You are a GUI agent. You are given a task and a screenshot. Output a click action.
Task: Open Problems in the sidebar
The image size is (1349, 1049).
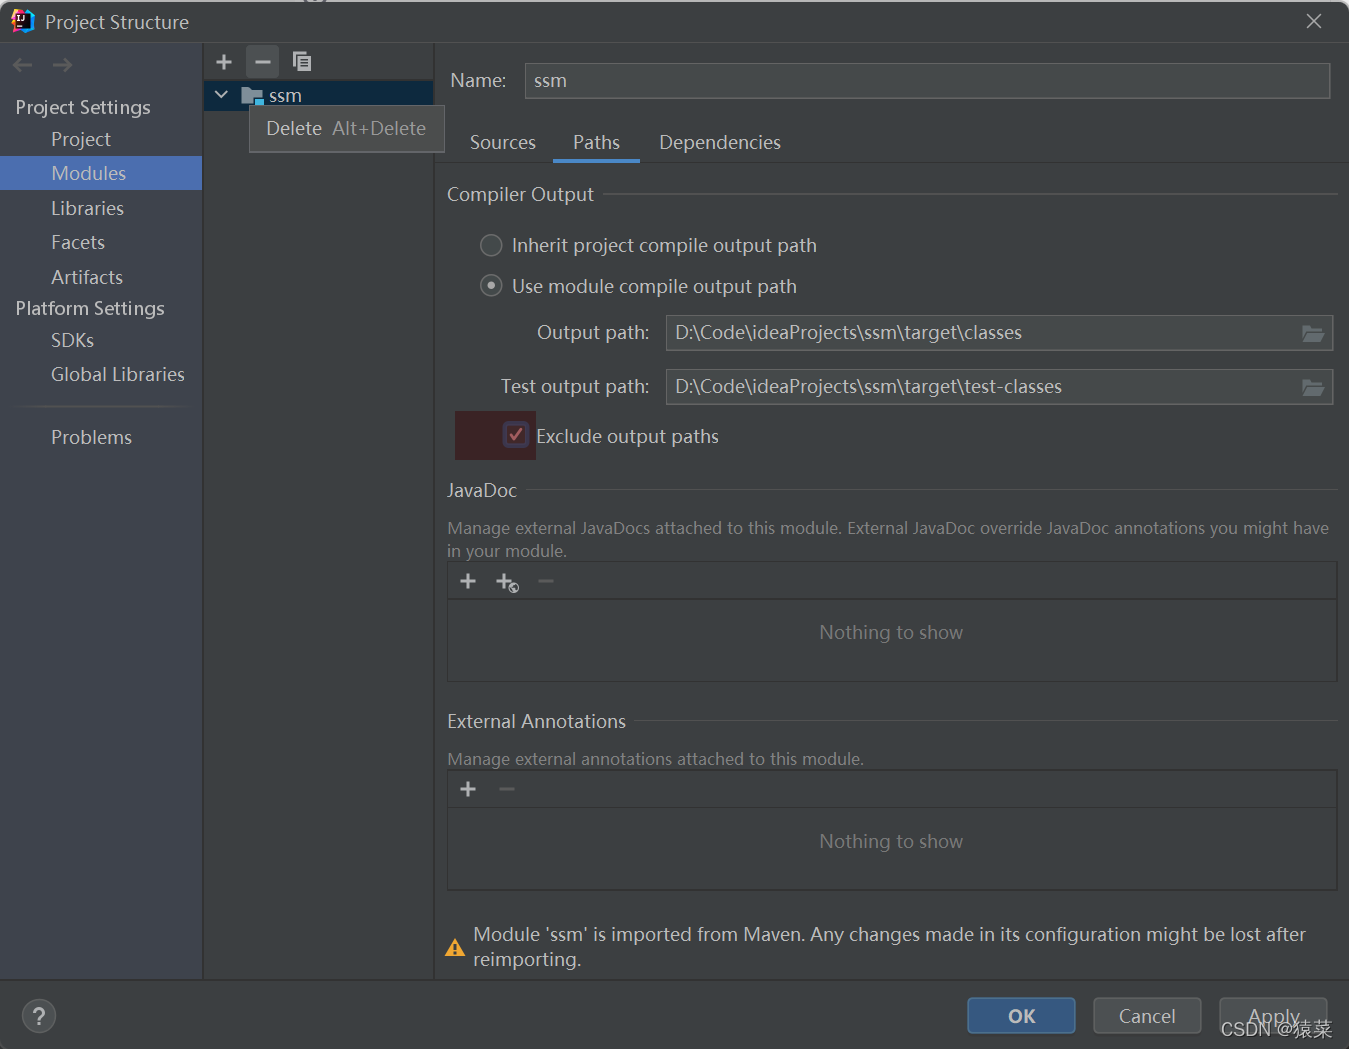(x=91, y=437)
